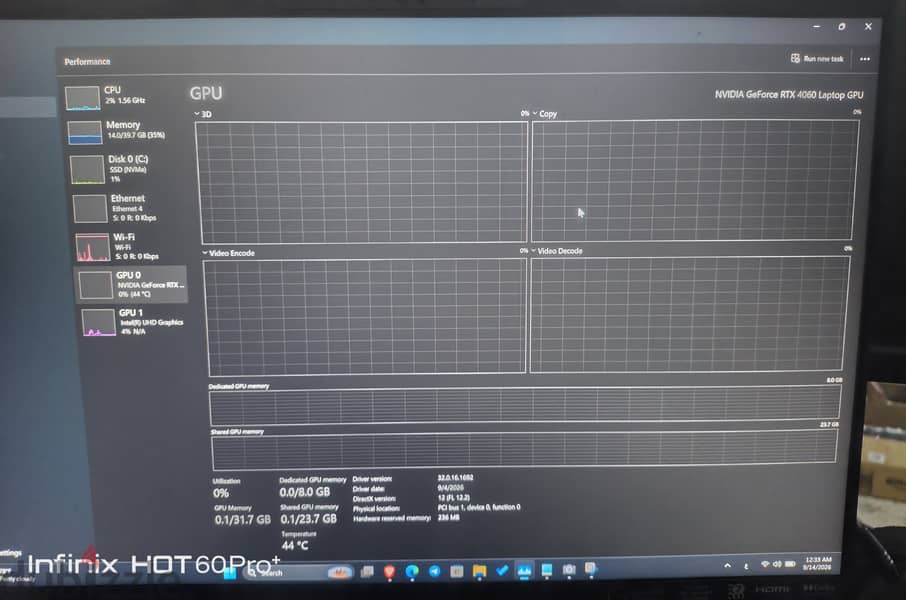
Task: Click the 0.0/8.0 GB dedicated memory value
Action: point(305,492)
